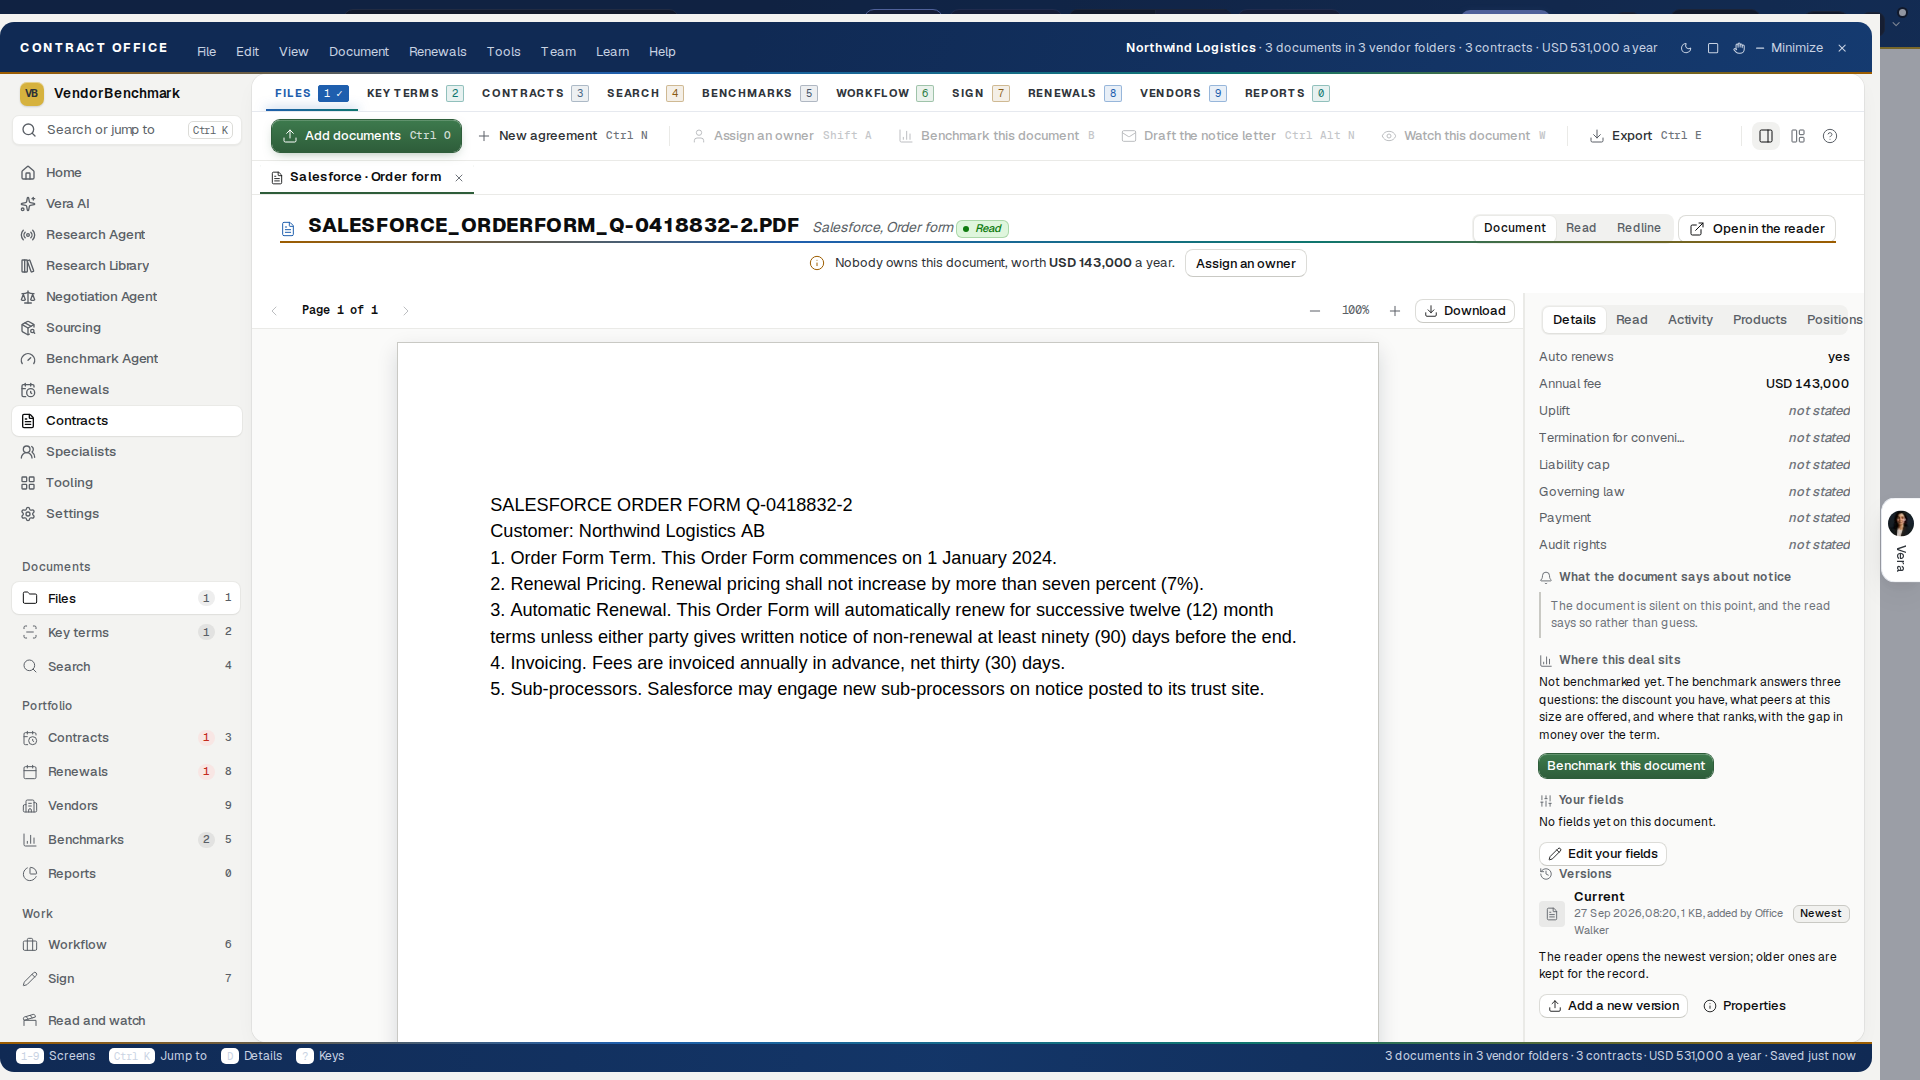Click the Add documents button
Screen dimensions: 1920x1080
pyautogui.click(x=366, y=136)
